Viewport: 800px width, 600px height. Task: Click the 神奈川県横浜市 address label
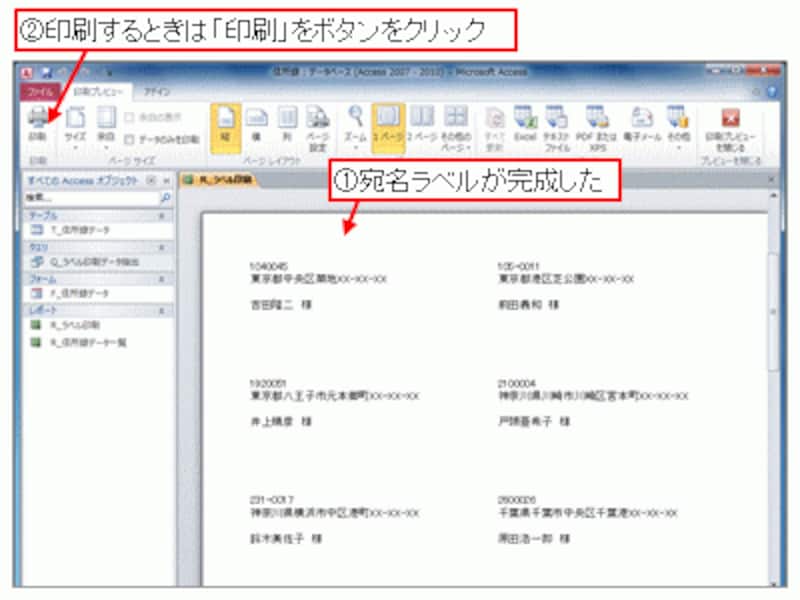[335, 513]
